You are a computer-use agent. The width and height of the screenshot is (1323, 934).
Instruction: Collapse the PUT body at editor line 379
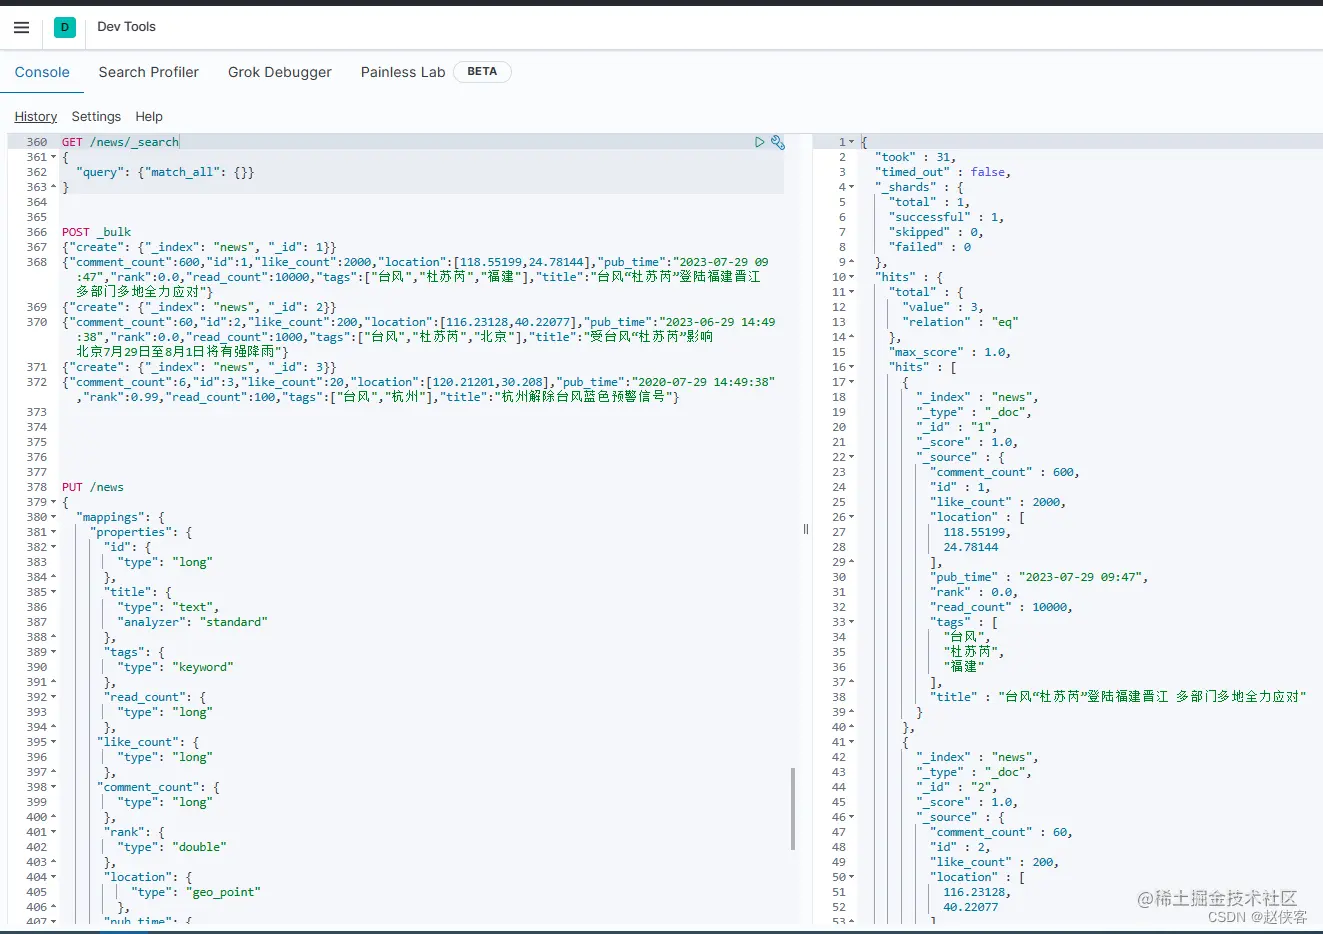tap(54, 502)
